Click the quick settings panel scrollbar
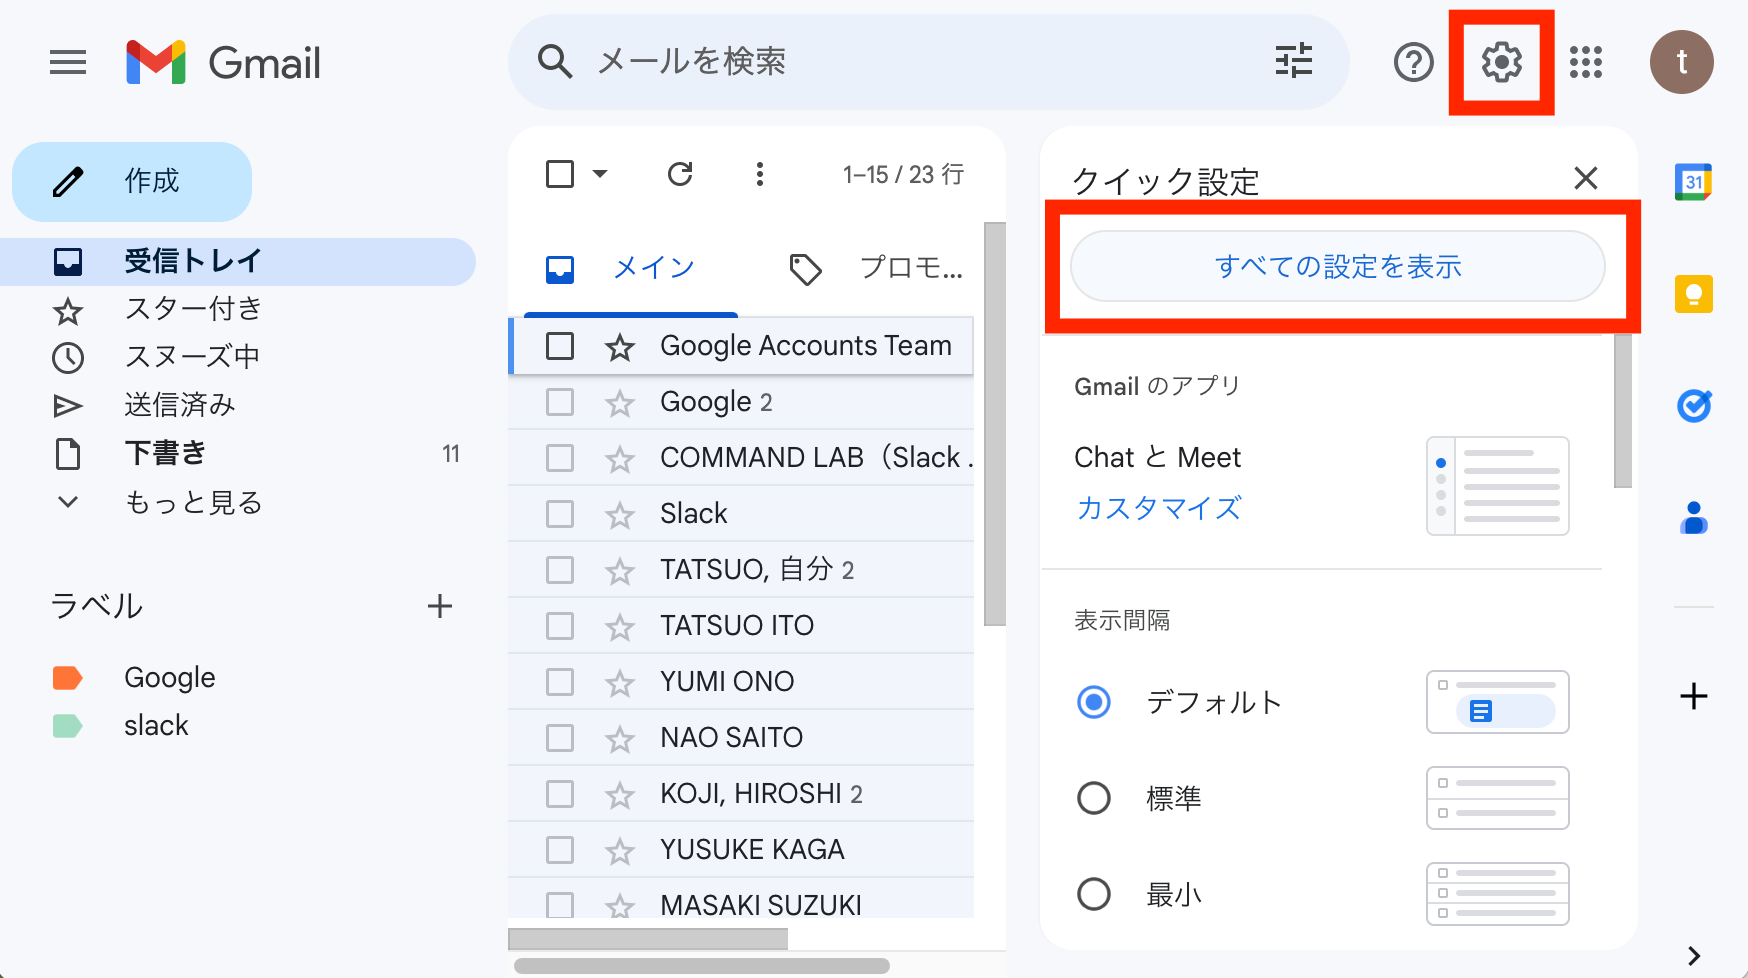This screenshot has width=1748, height=978. (1623, 411)
